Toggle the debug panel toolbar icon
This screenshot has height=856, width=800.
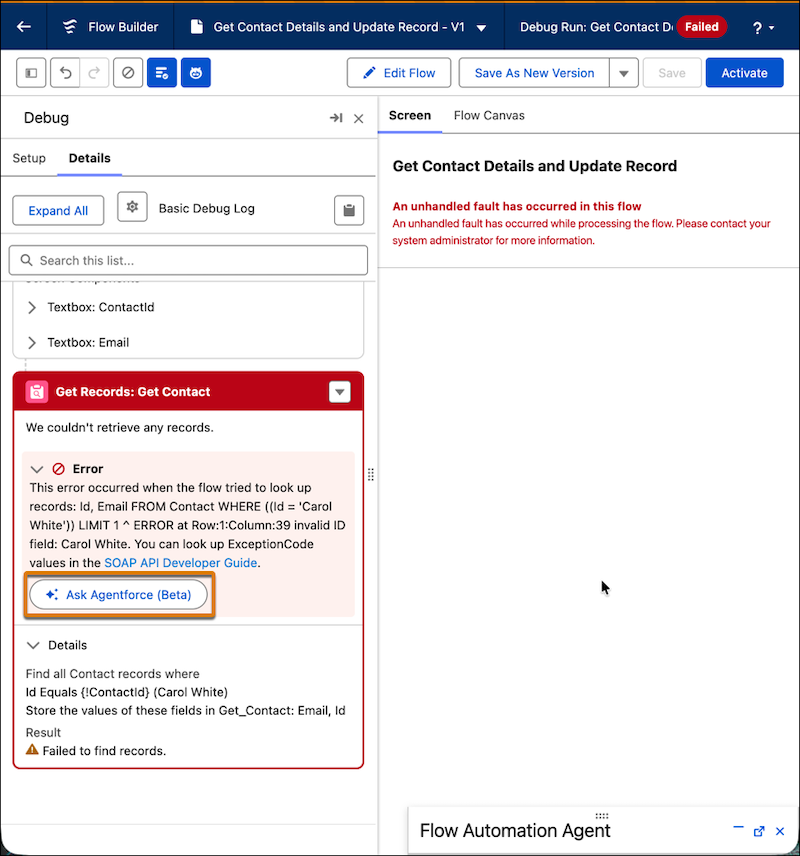(x=162, y=73)
